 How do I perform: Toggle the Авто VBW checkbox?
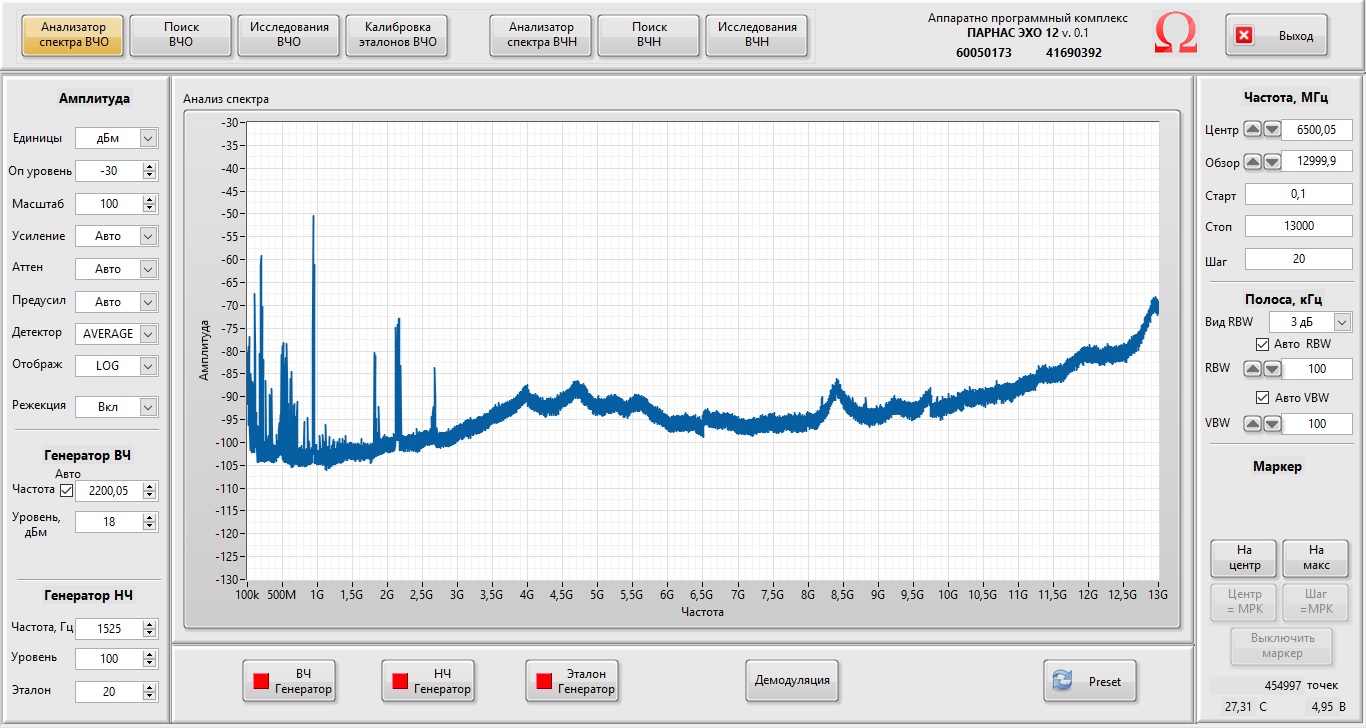coord(1262,398)
